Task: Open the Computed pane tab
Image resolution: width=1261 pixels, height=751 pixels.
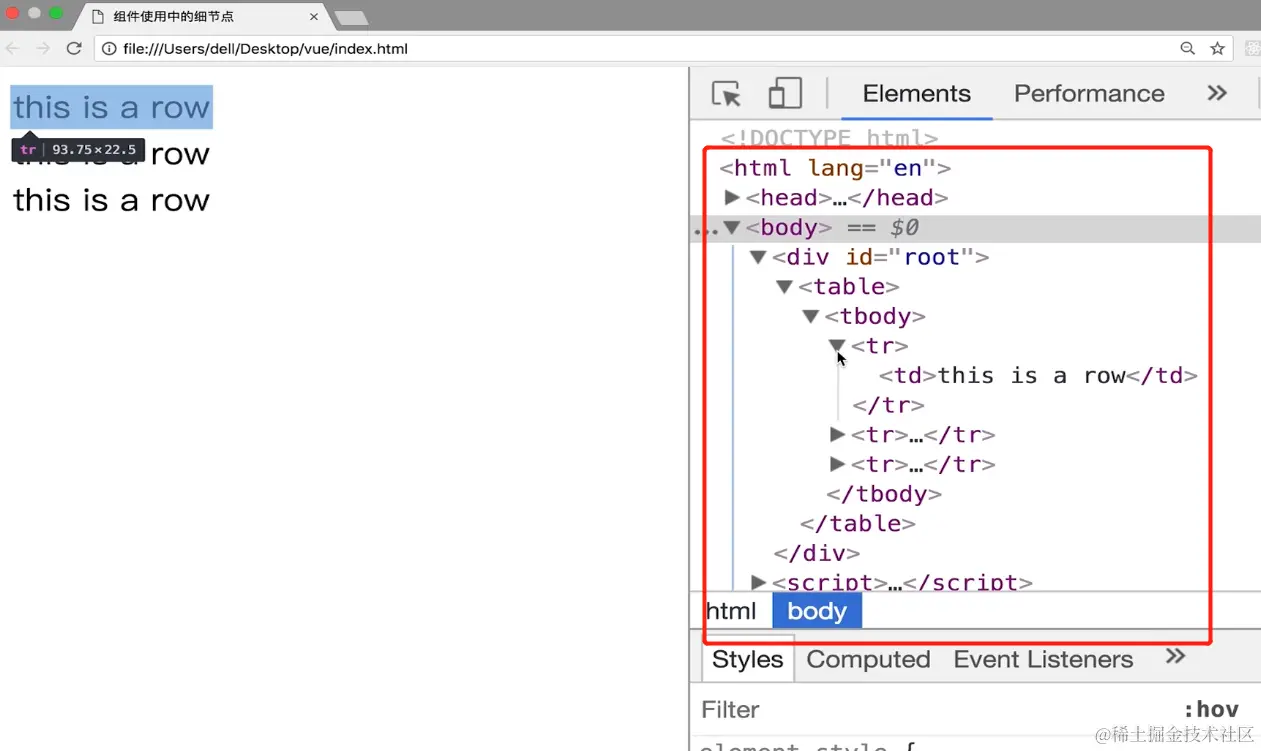Action: pos(868,659)
